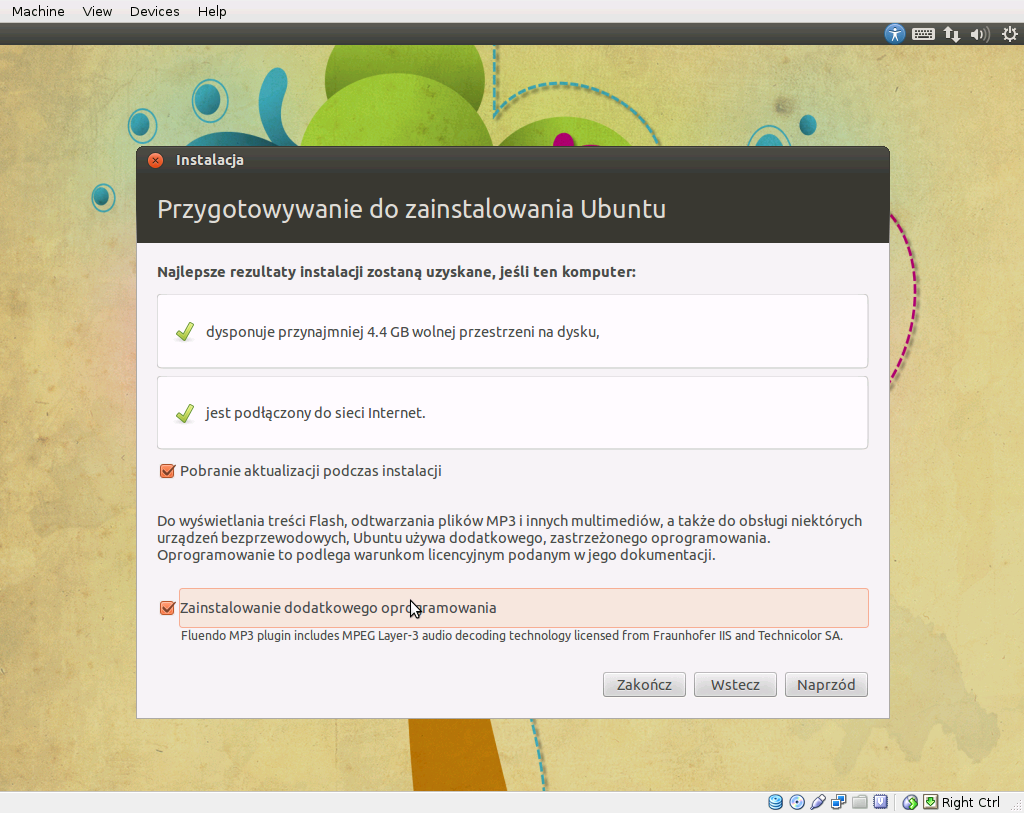Click the green checkmark beside disk space
The width and height of the screenshot is (1024, 813).
(185, 332)
